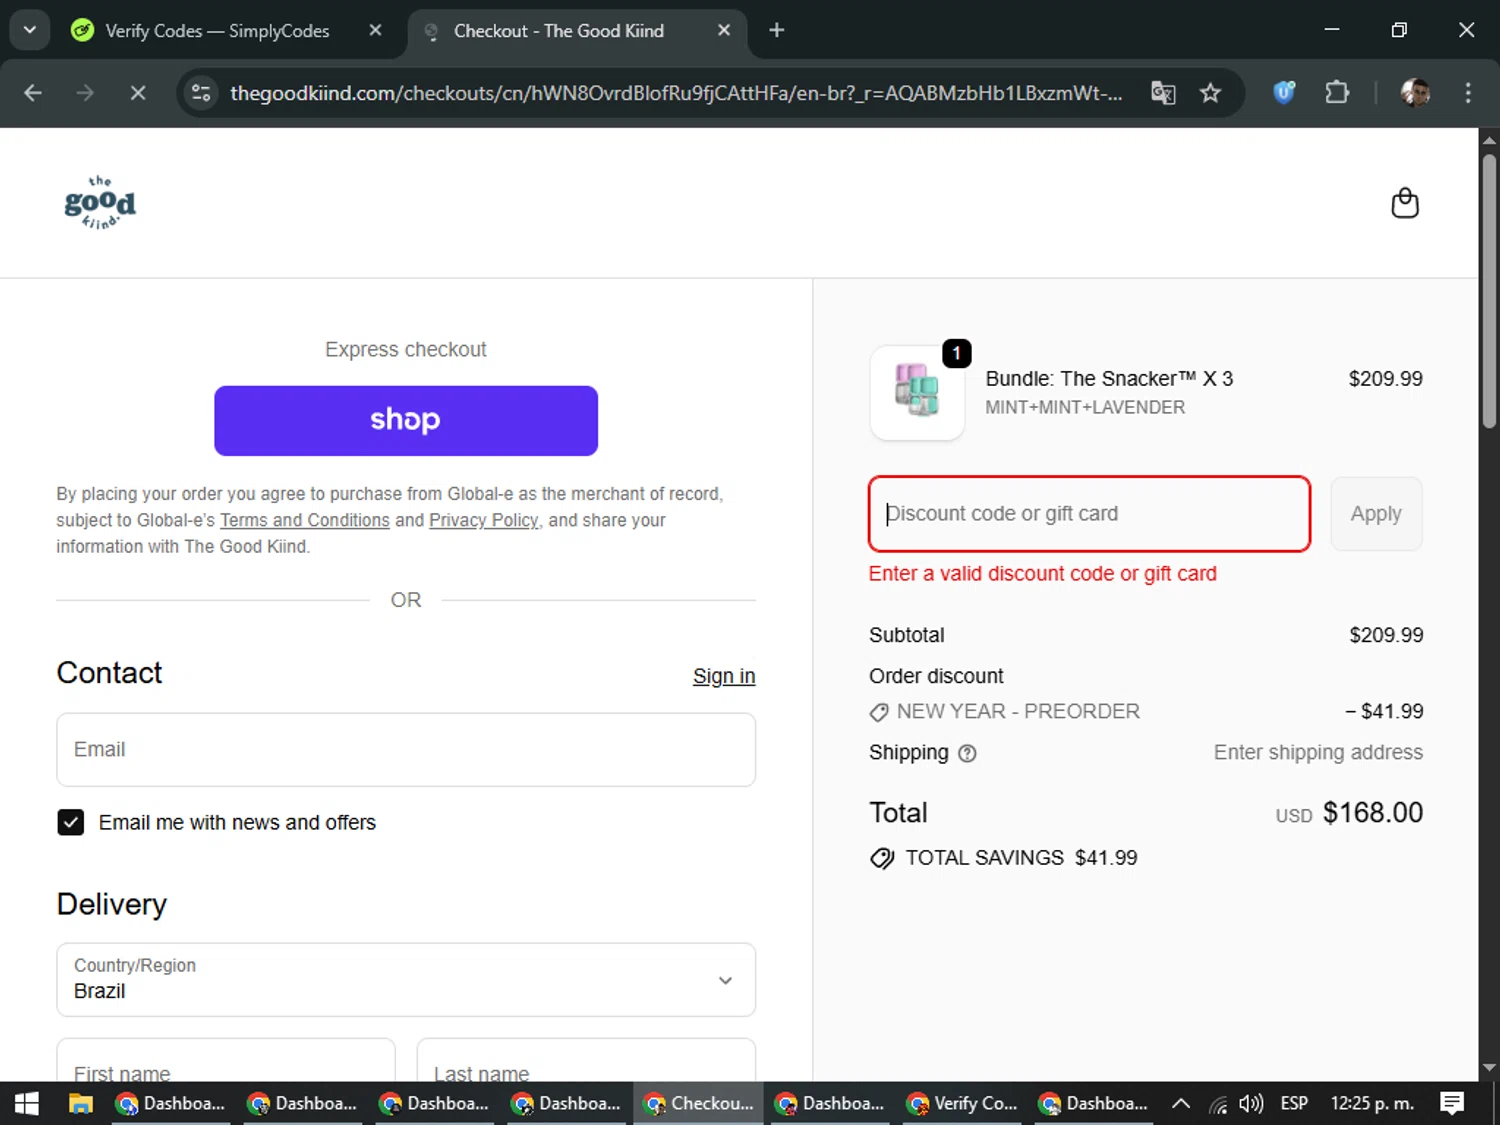1500x1125 pixels.
Task: Click the 12:25 p. m. clock
Action: coord(1372,1103)
